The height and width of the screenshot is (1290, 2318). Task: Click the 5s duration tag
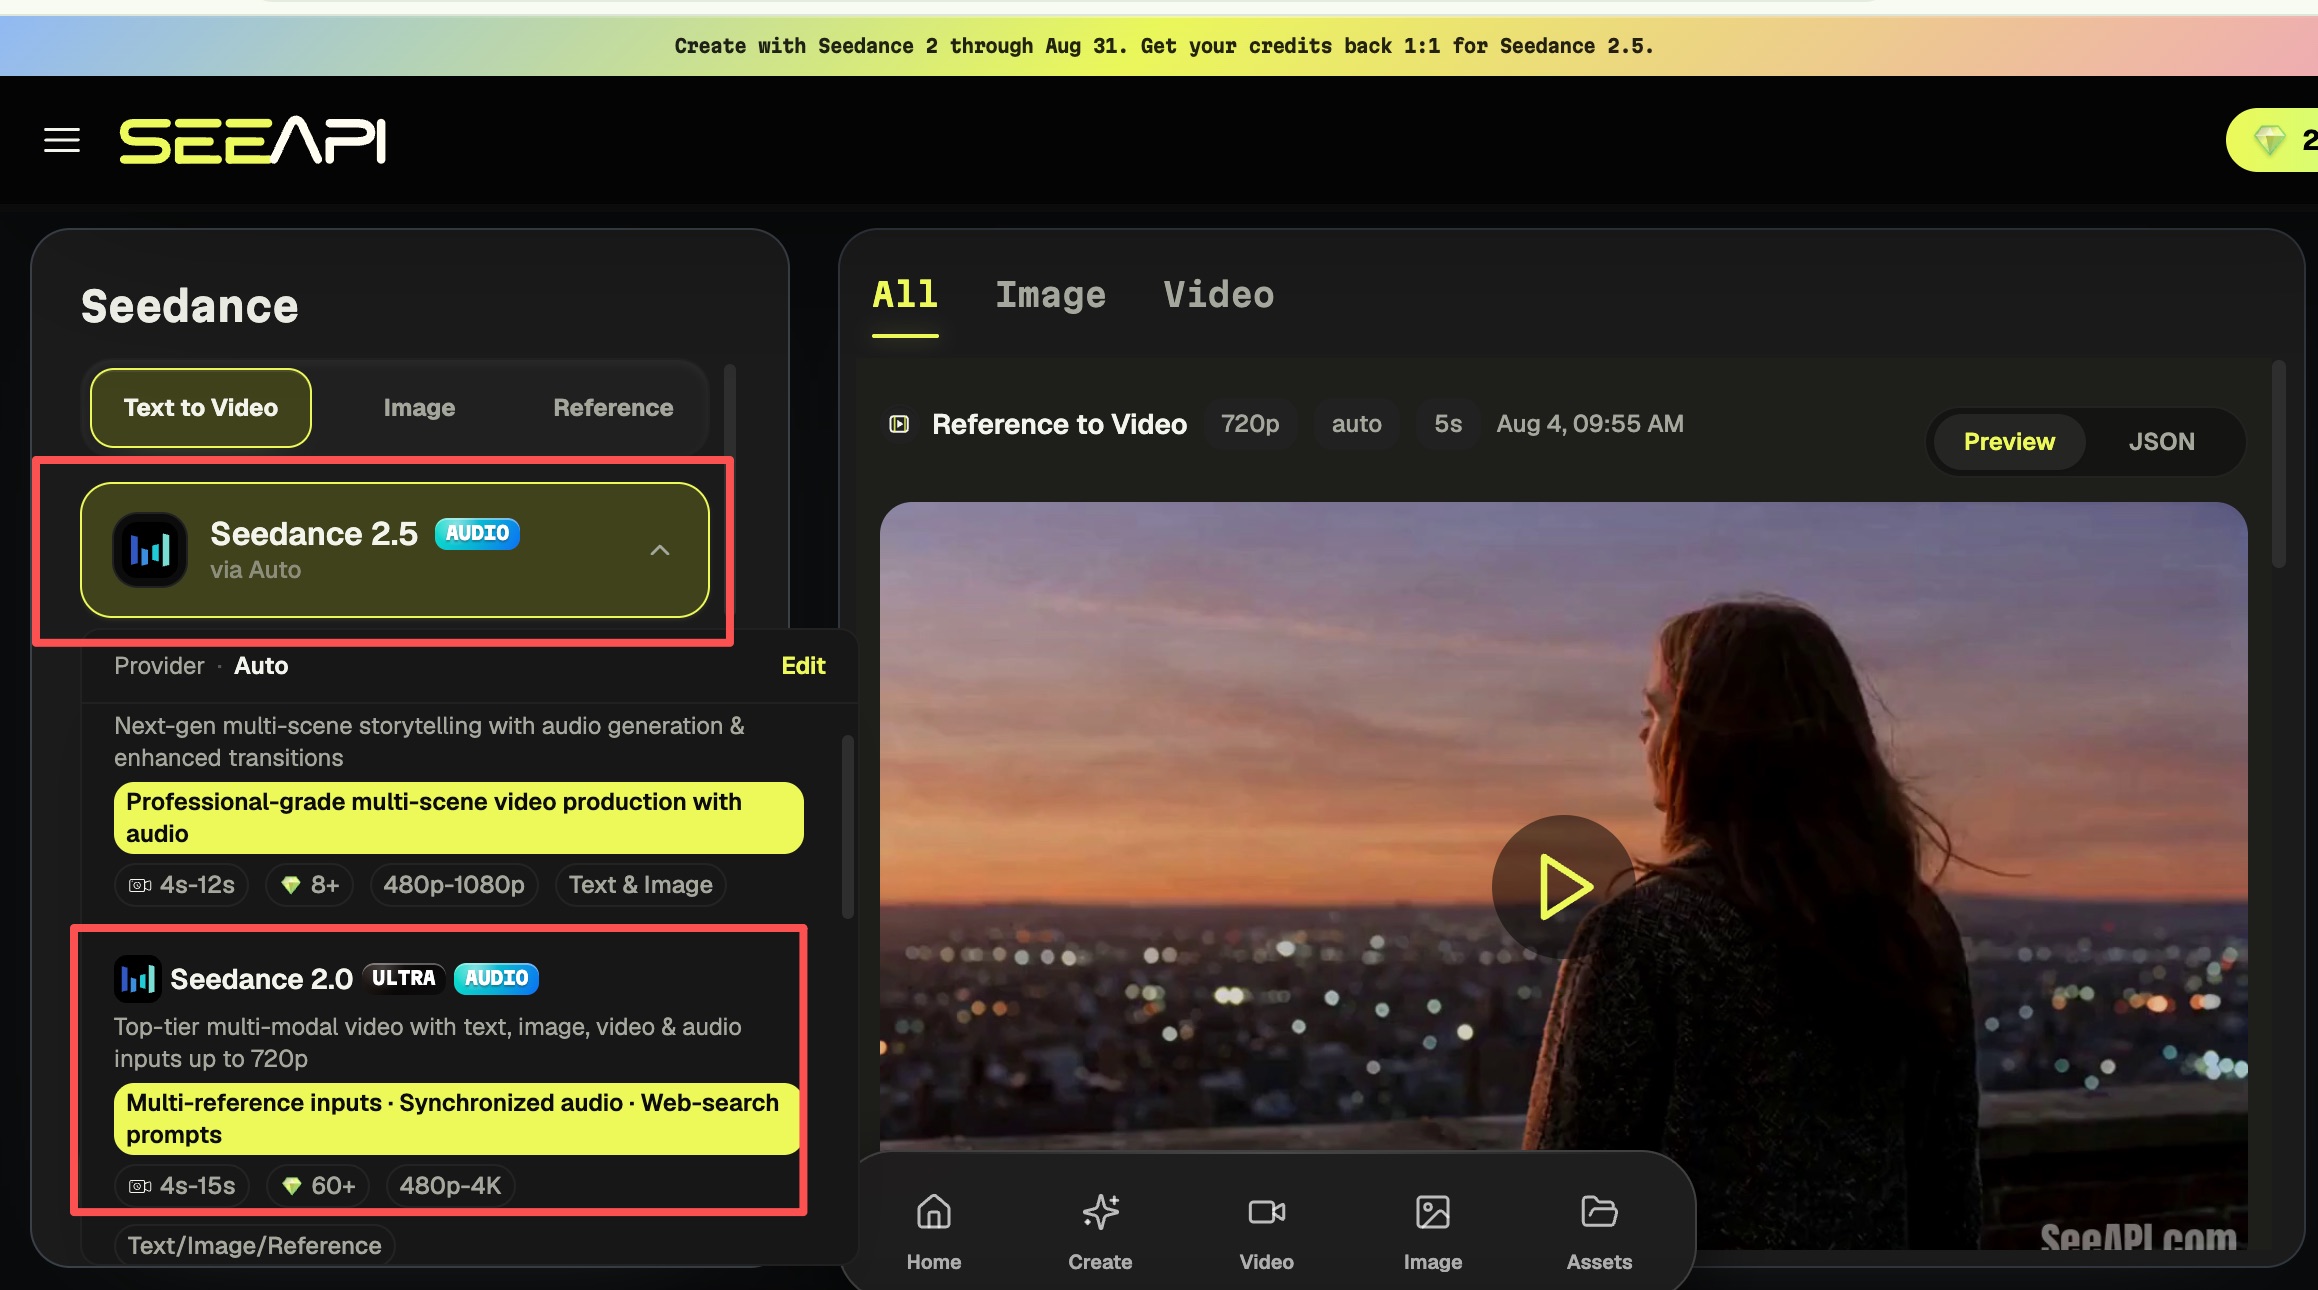point(1448,424)
